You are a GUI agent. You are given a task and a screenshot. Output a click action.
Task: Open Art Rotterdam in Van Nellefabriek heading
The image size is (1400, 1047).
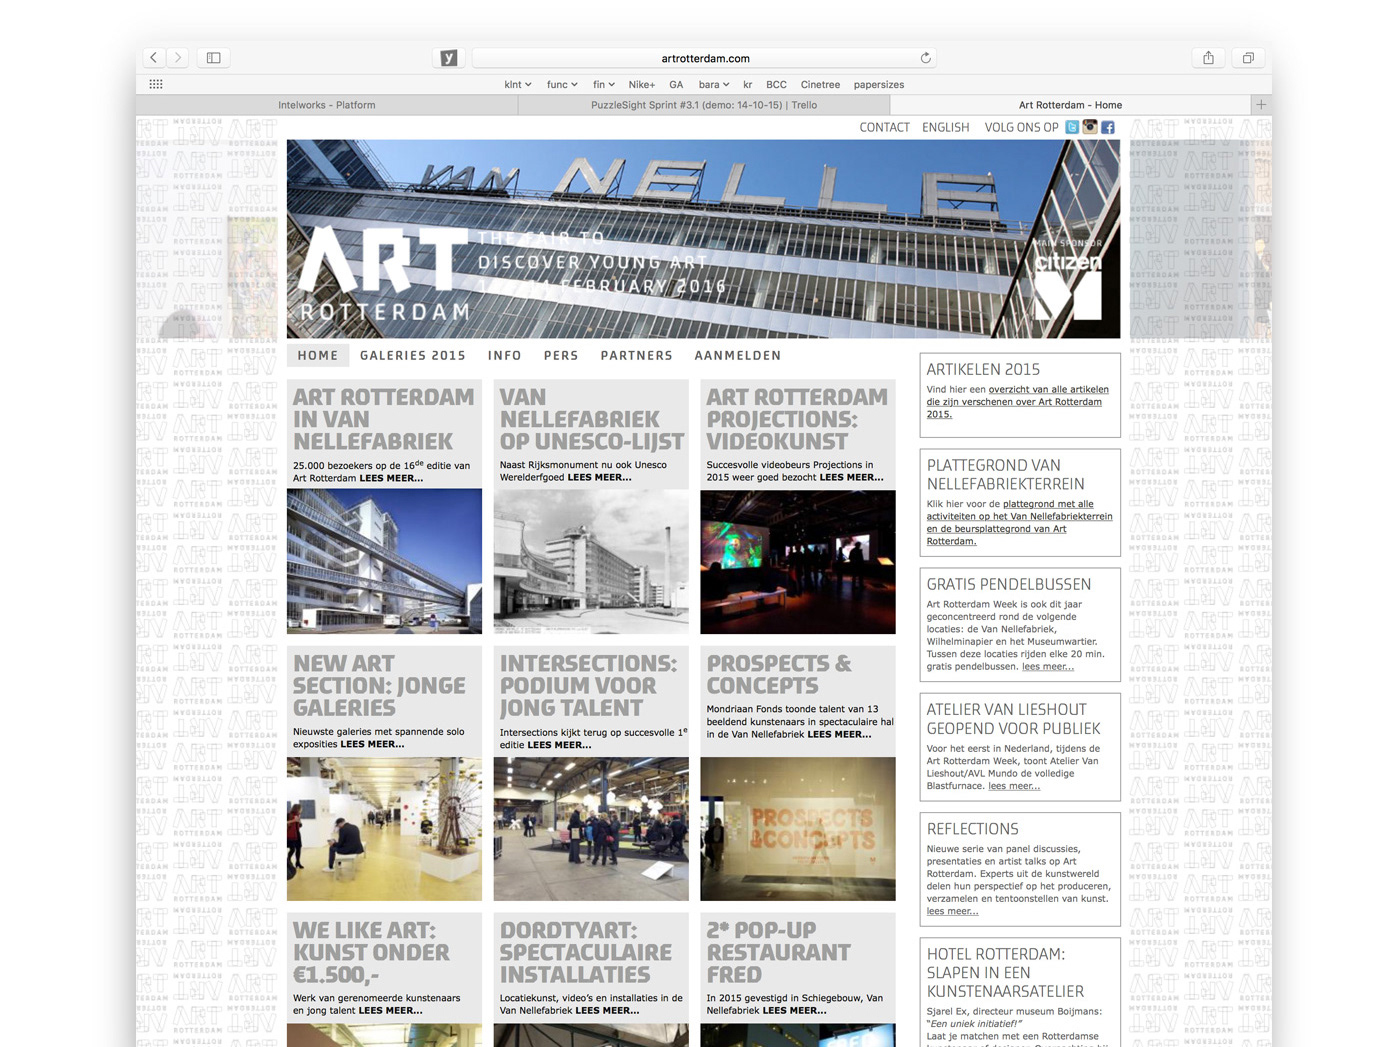point(383,419)
